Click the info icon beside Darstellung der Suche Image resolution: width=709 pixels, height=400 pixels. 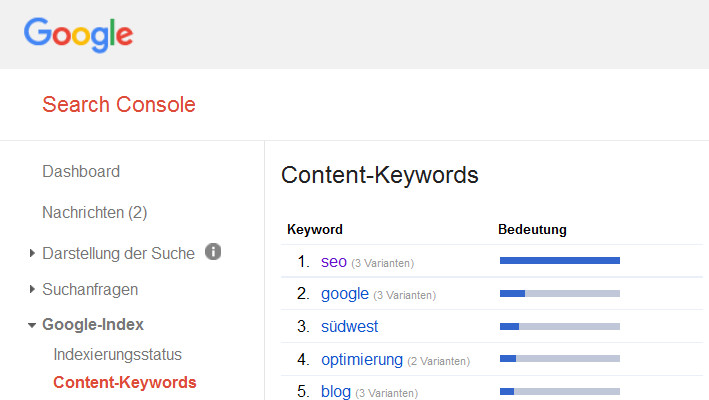coord(212,252)
